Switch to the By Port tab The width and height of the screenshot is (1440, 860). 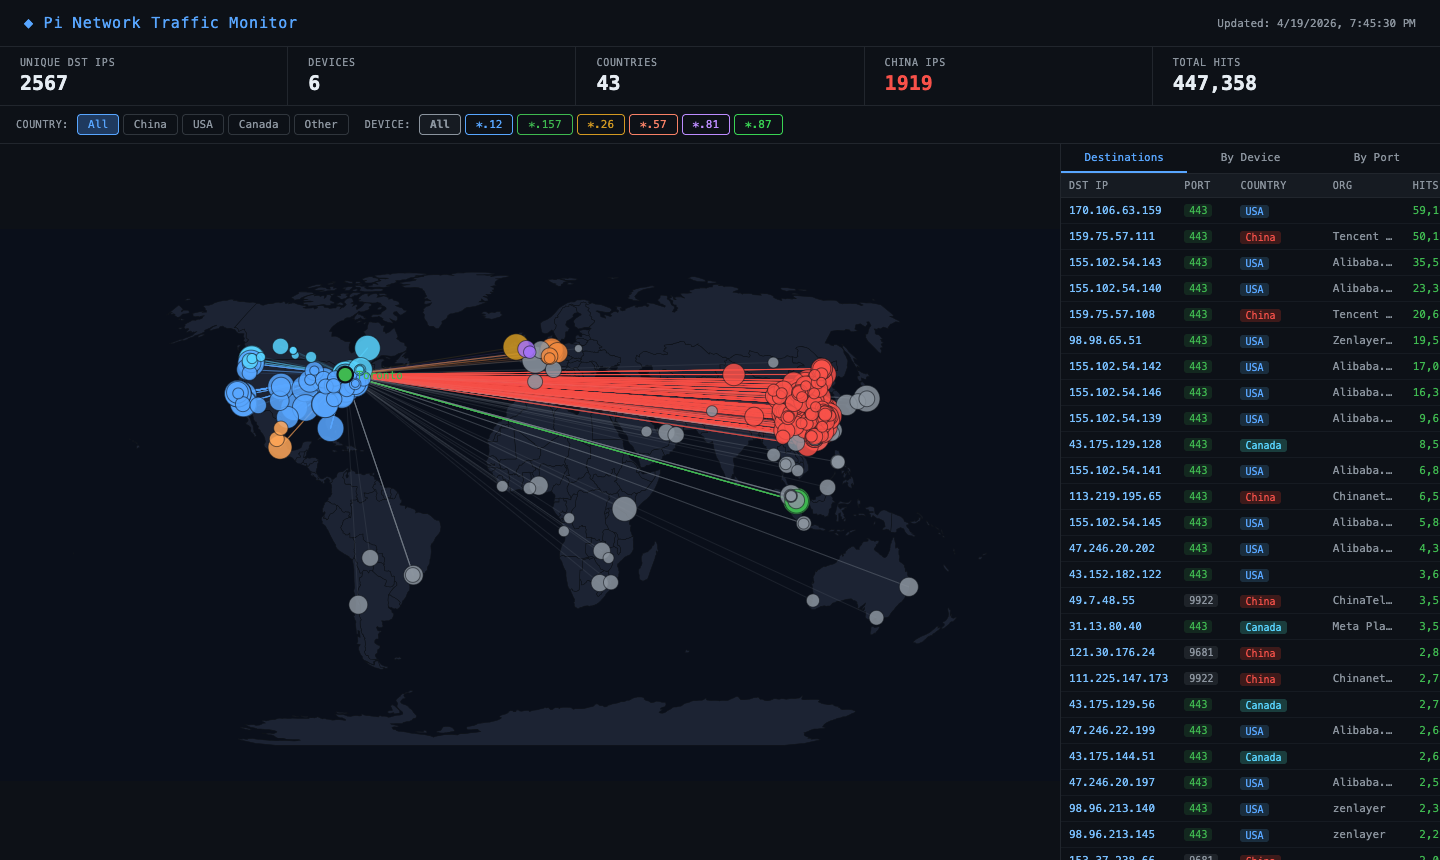click(x=1376, y=158)
